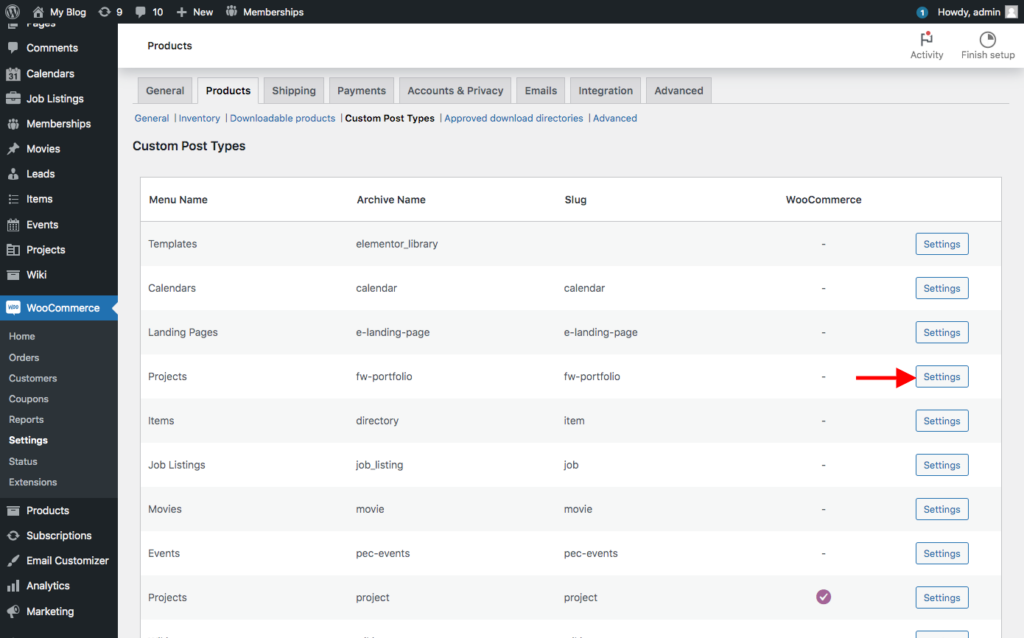The width and height of the screenshot is (1024, 638).
Task: Click the Products sidebar icon
Action: point(13,511)
